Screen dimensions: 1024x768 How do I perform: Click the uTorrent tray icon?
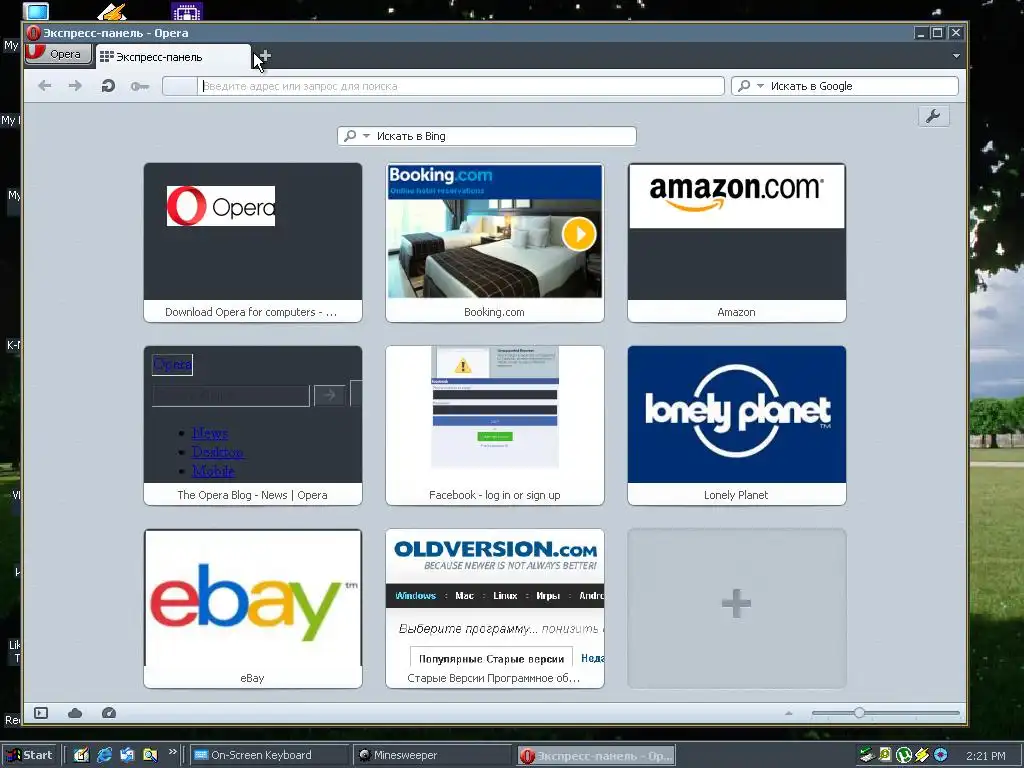pyautogui.click(x=904, y=755)
